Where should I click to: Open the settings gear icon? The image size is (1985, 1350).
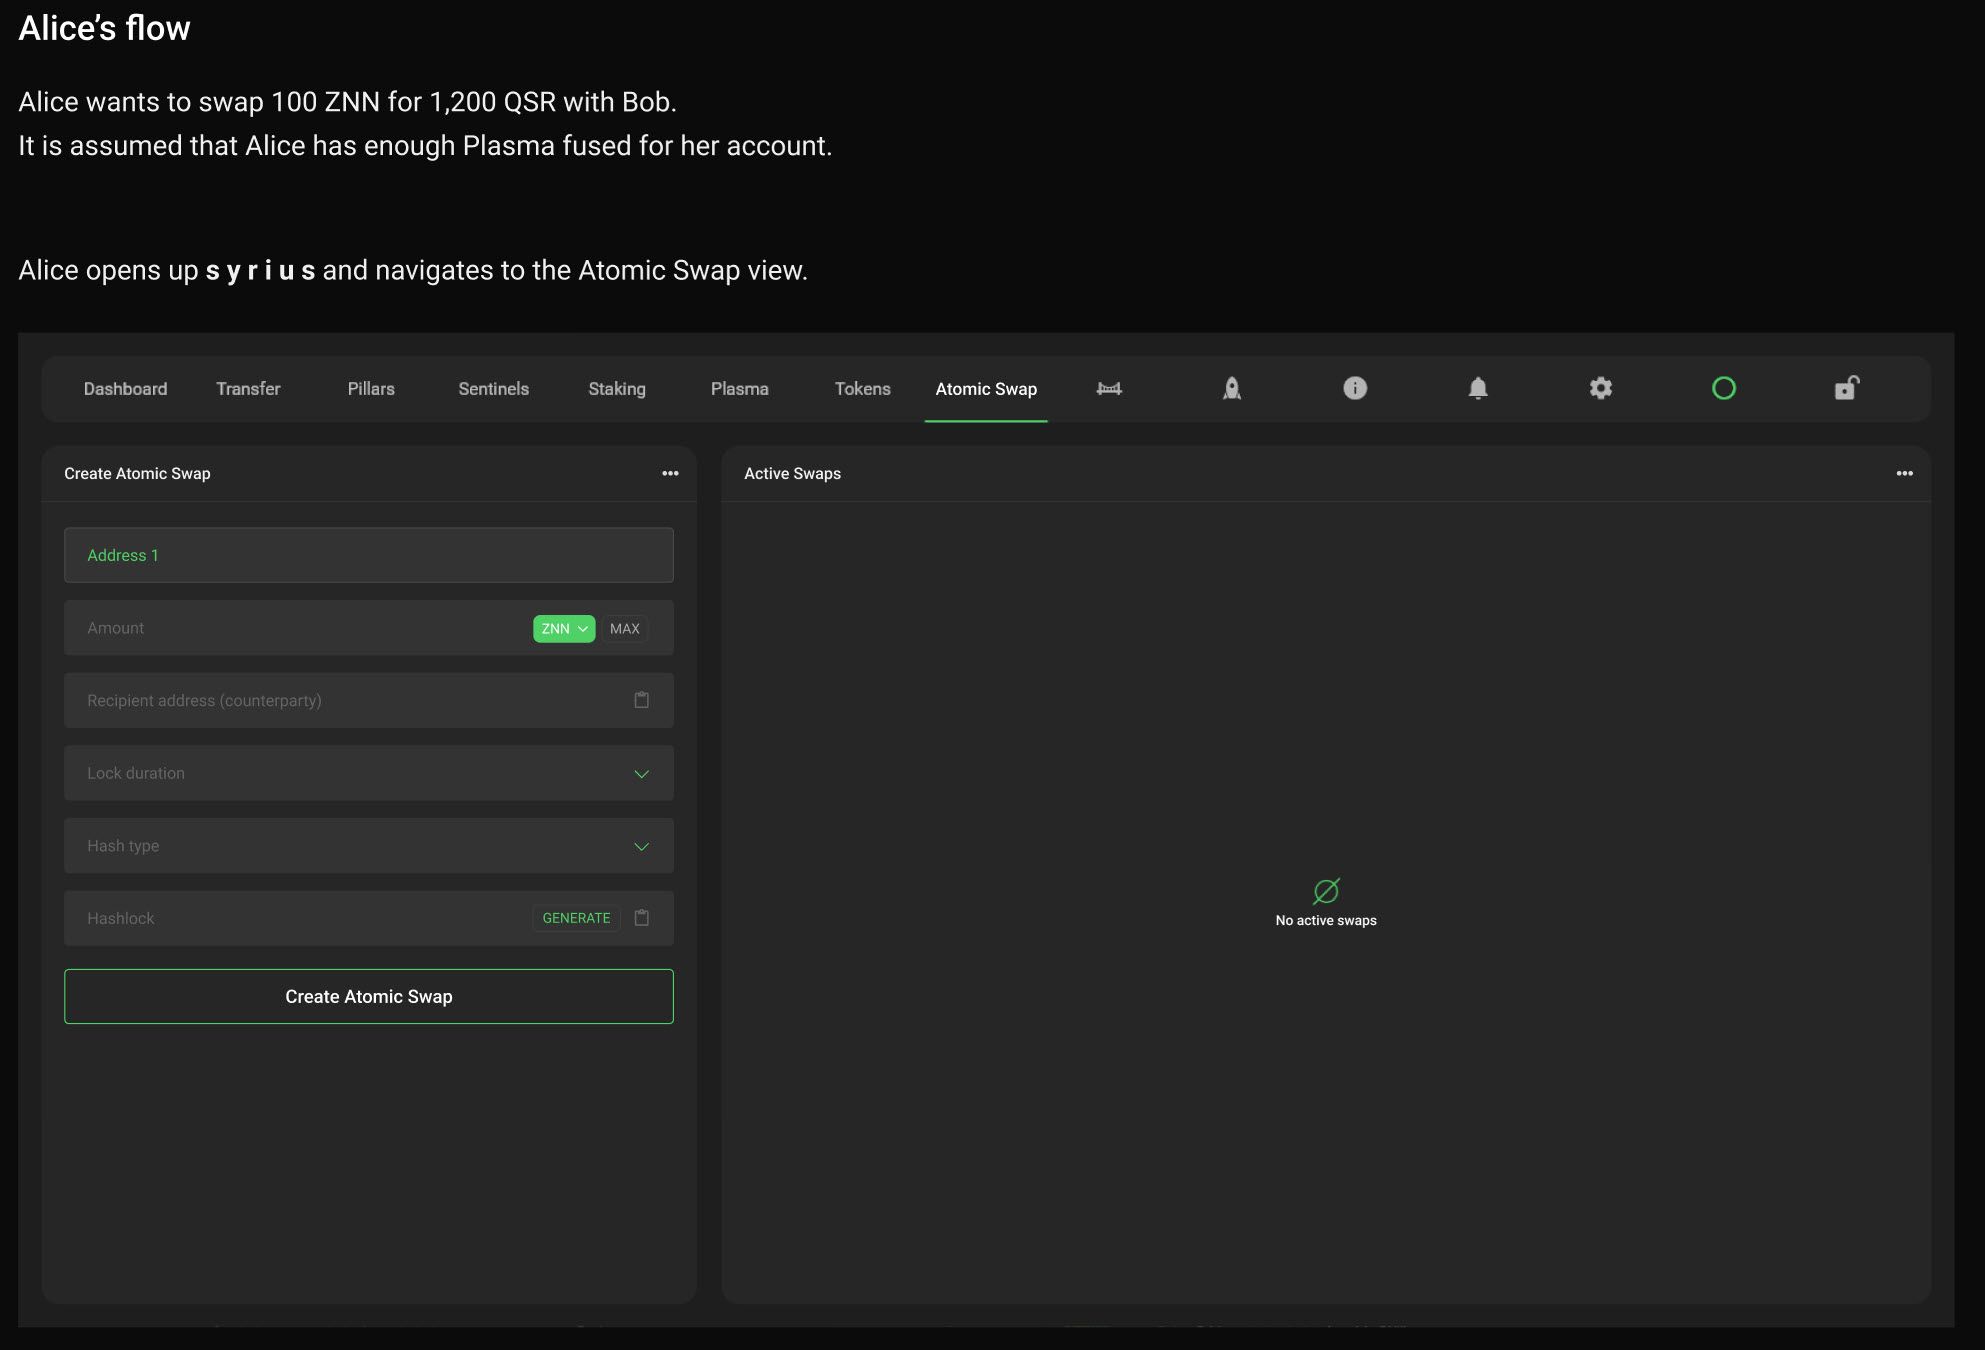pos(1601,388)
